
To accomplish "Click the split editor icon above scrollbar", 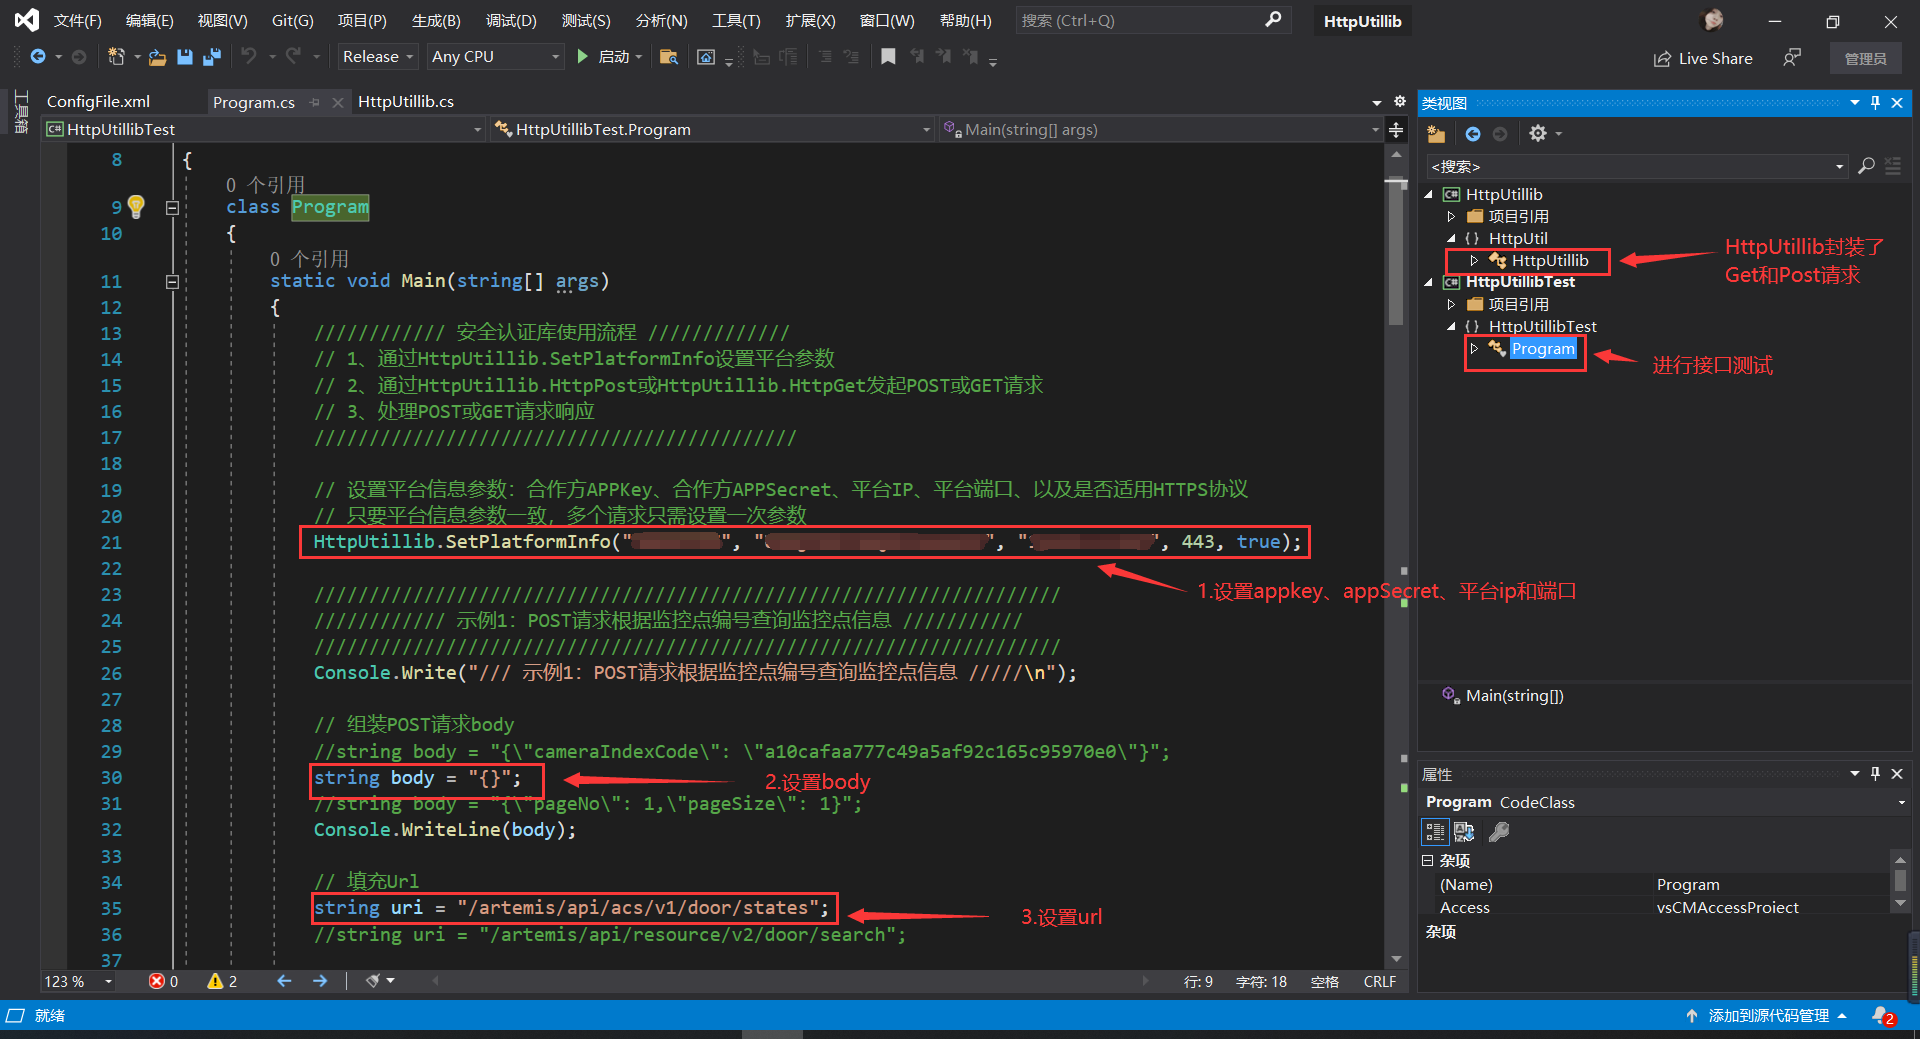I will point(1396,129).
